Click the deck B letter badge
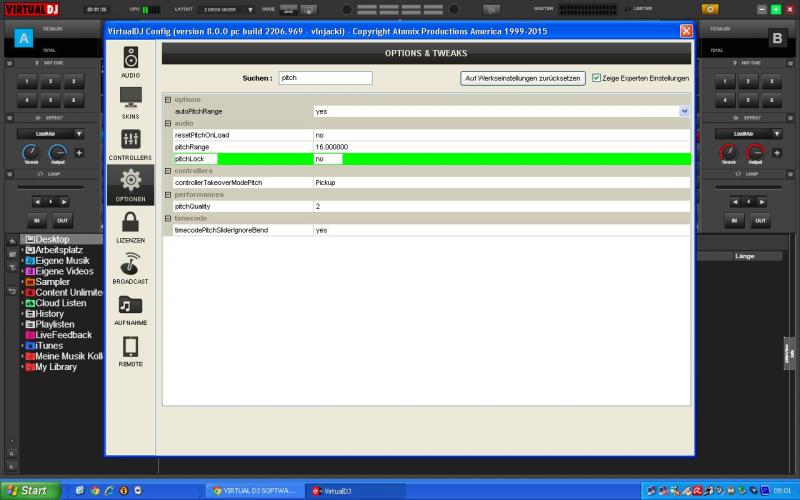 tap(777, 38)
